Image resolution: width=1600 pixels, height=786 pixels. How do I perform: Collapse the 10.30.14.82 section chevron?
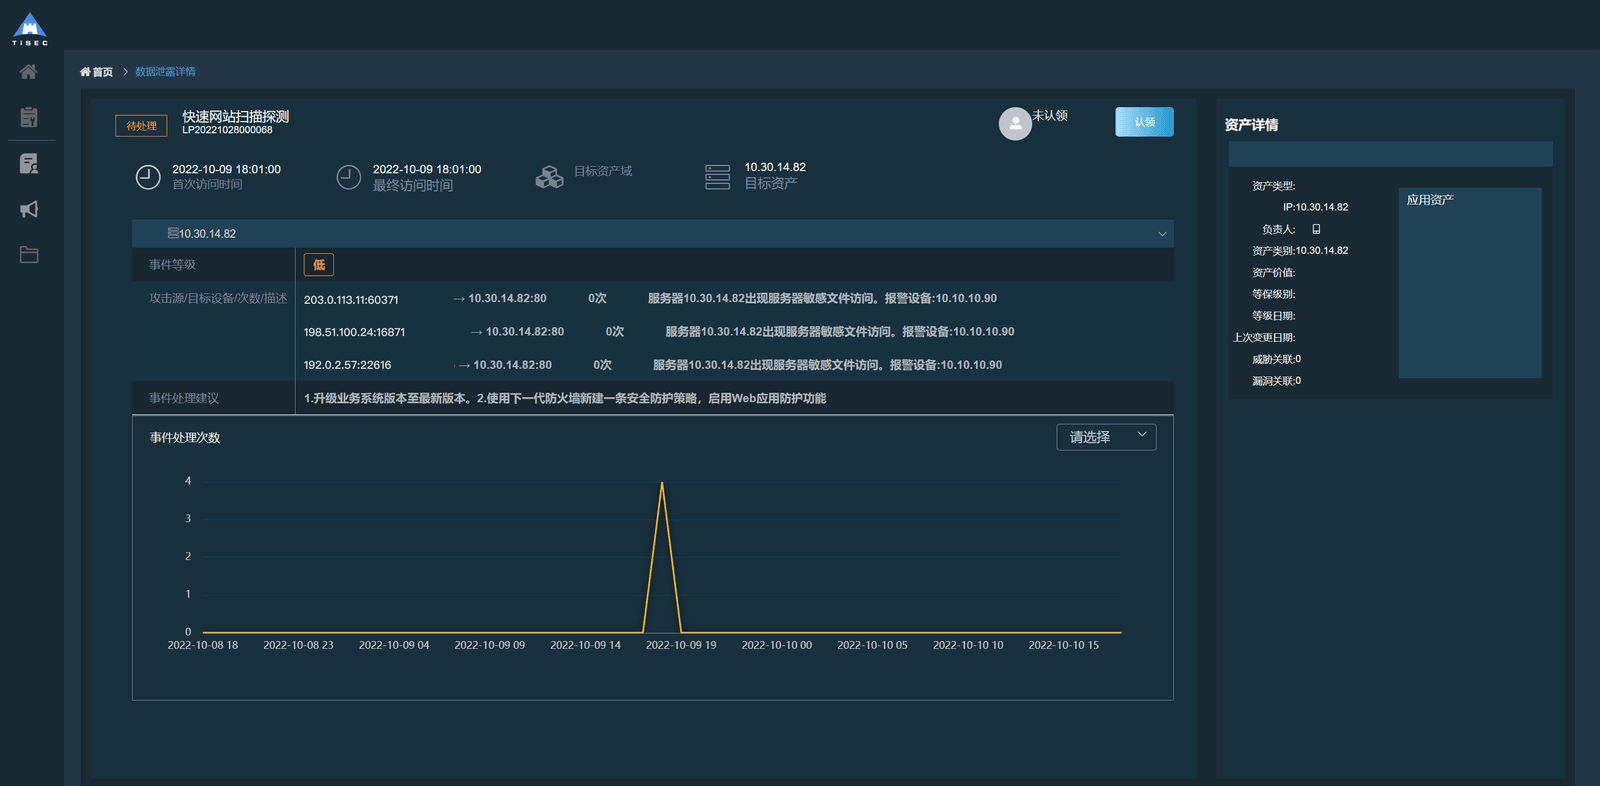1162,234
